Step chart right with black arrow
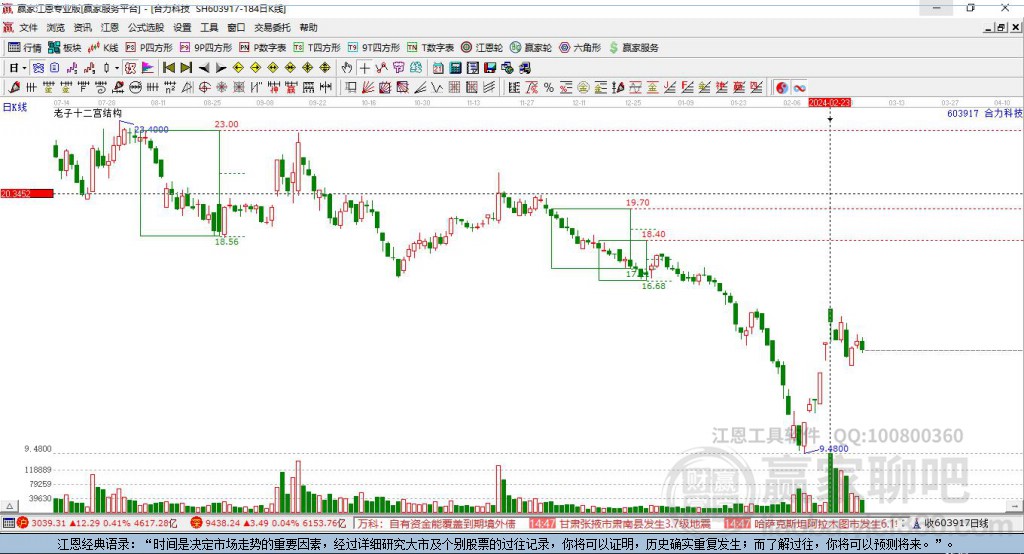 click(x=221, y=68)
